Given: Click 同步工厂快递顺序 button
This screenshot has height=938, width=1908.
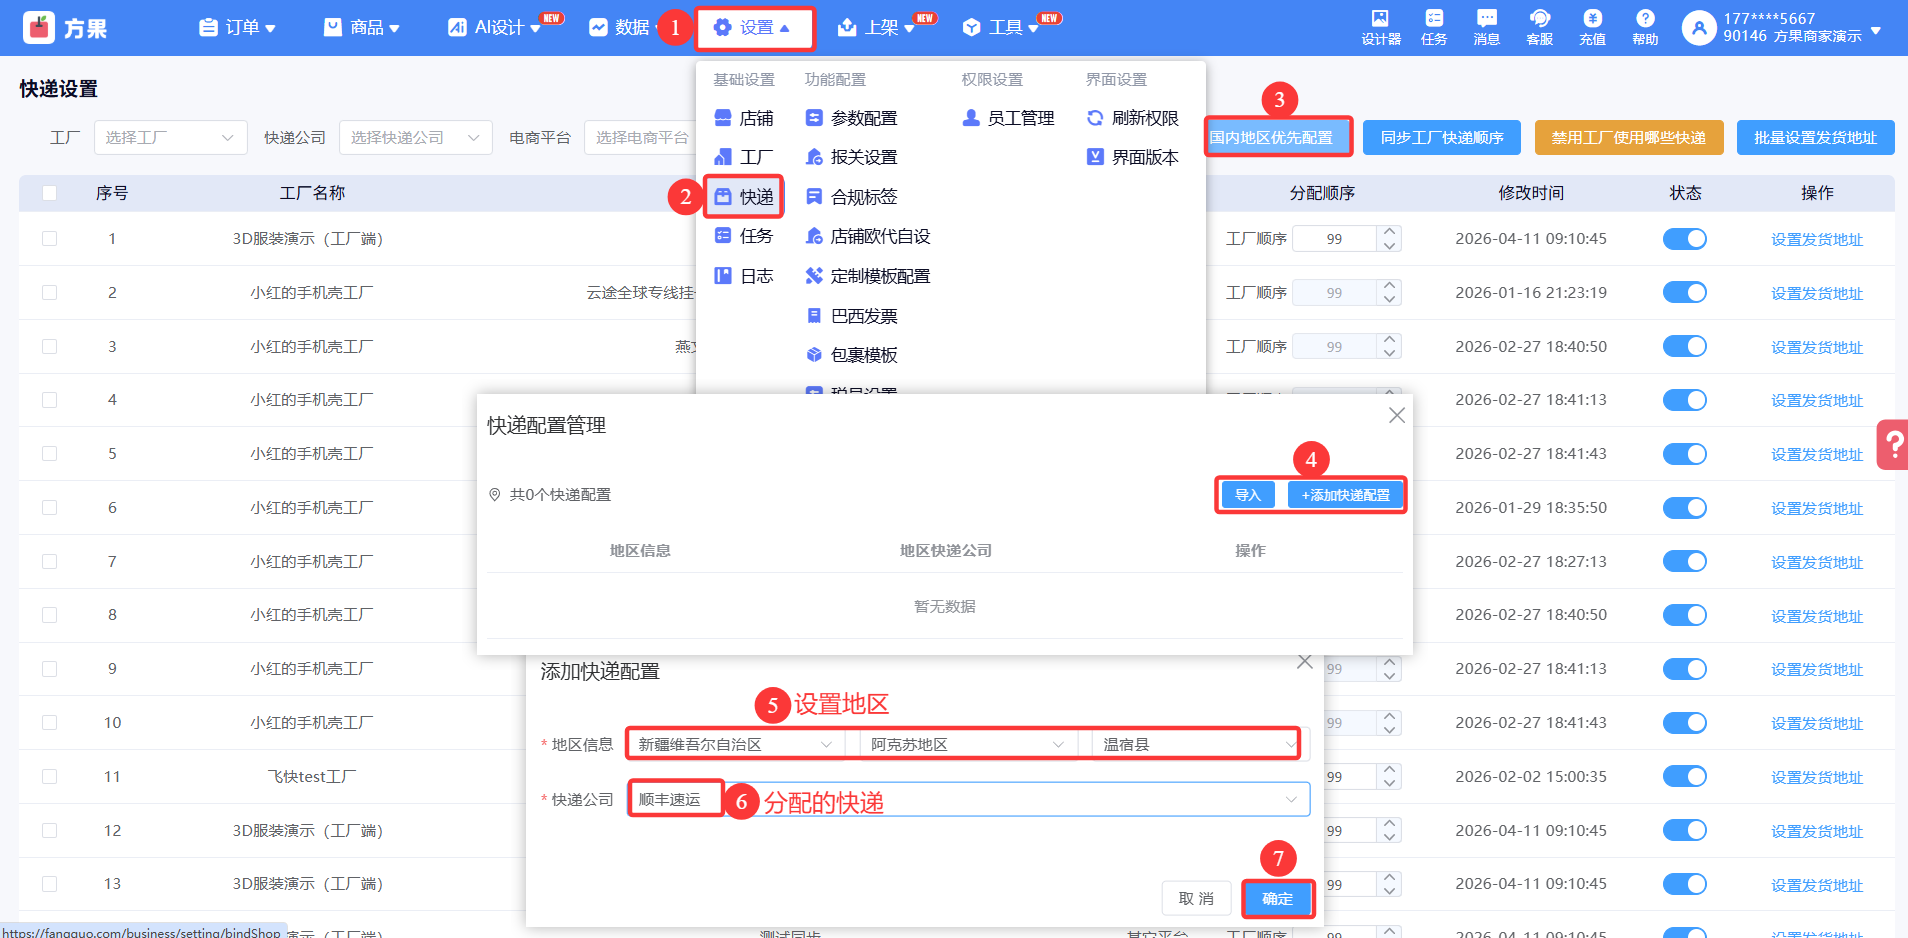Looking at the screenshot, I should click(x=1442, y=138).
